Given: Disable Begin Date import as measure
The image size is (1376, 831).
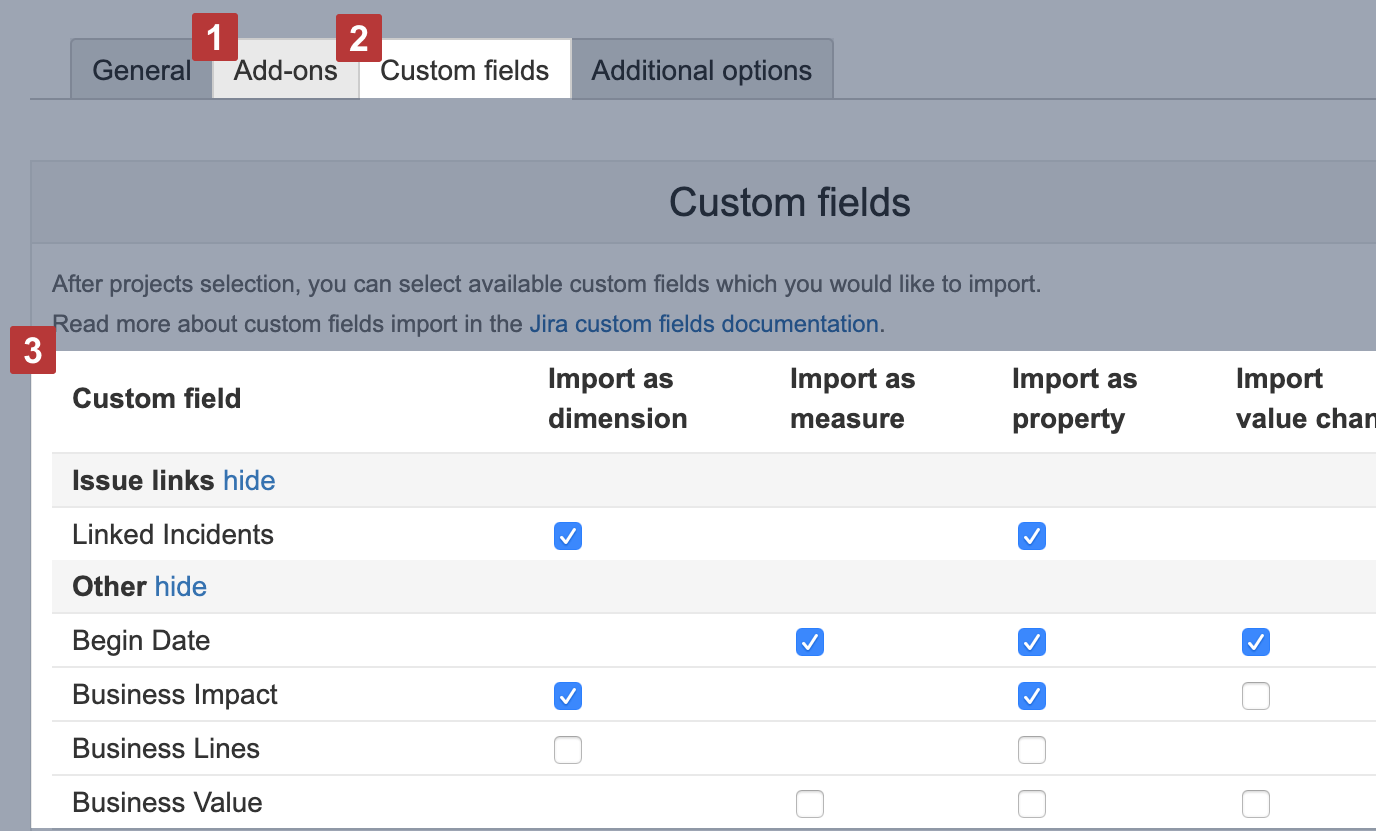Looking at the screenshot, I should click(810, 642).
